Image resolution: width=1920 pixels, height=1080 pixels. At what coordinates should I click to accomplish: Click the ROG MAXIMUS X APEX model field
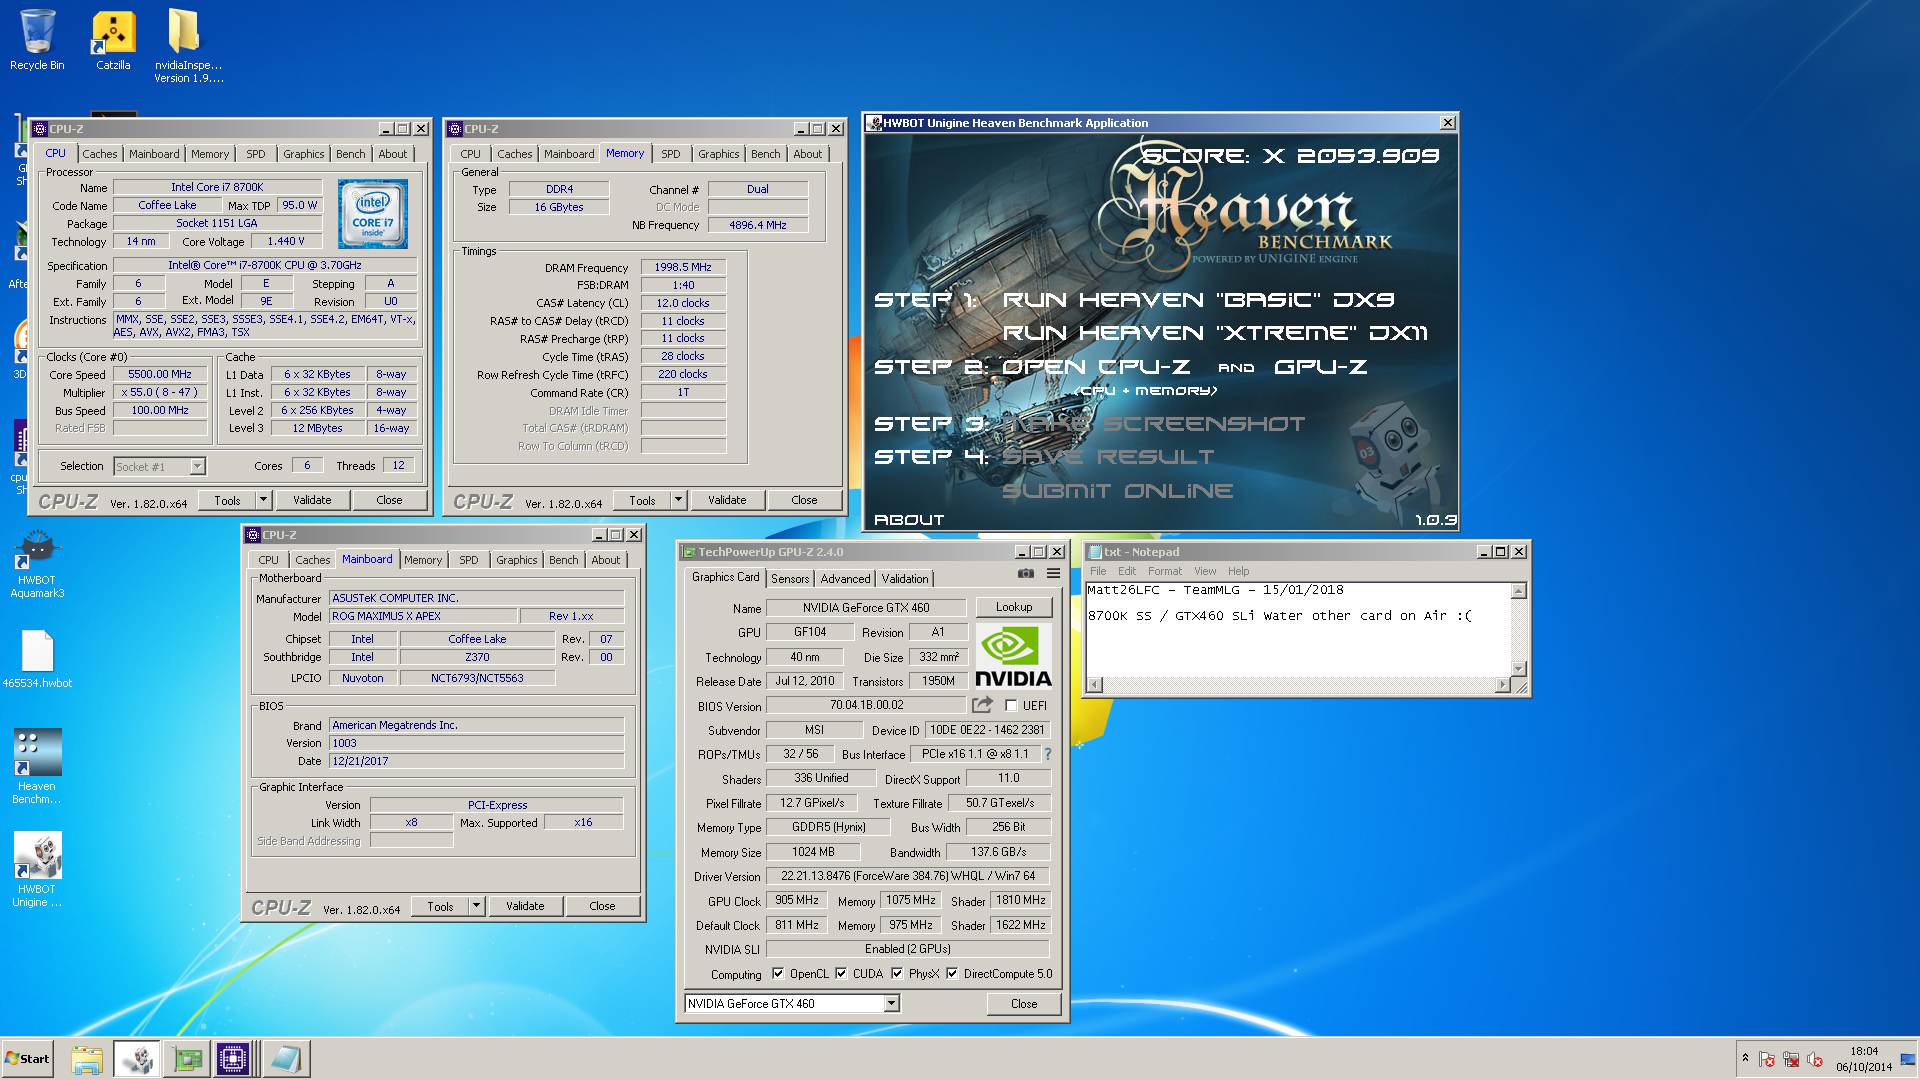point(423,616)
